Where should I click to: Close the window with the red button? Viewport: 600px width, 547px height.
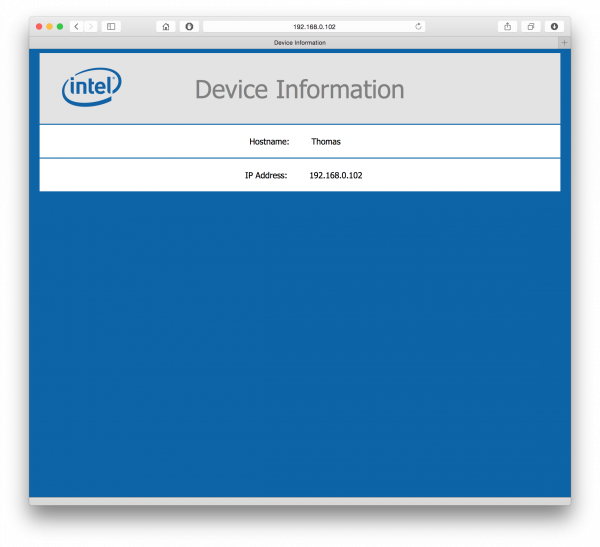(39, 26)
